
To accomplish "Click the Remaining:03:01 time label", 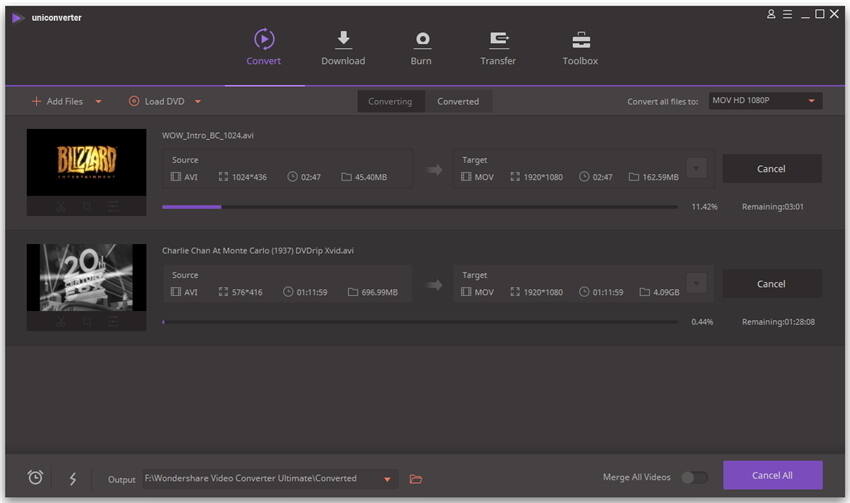I will click(x=772, y=207).
